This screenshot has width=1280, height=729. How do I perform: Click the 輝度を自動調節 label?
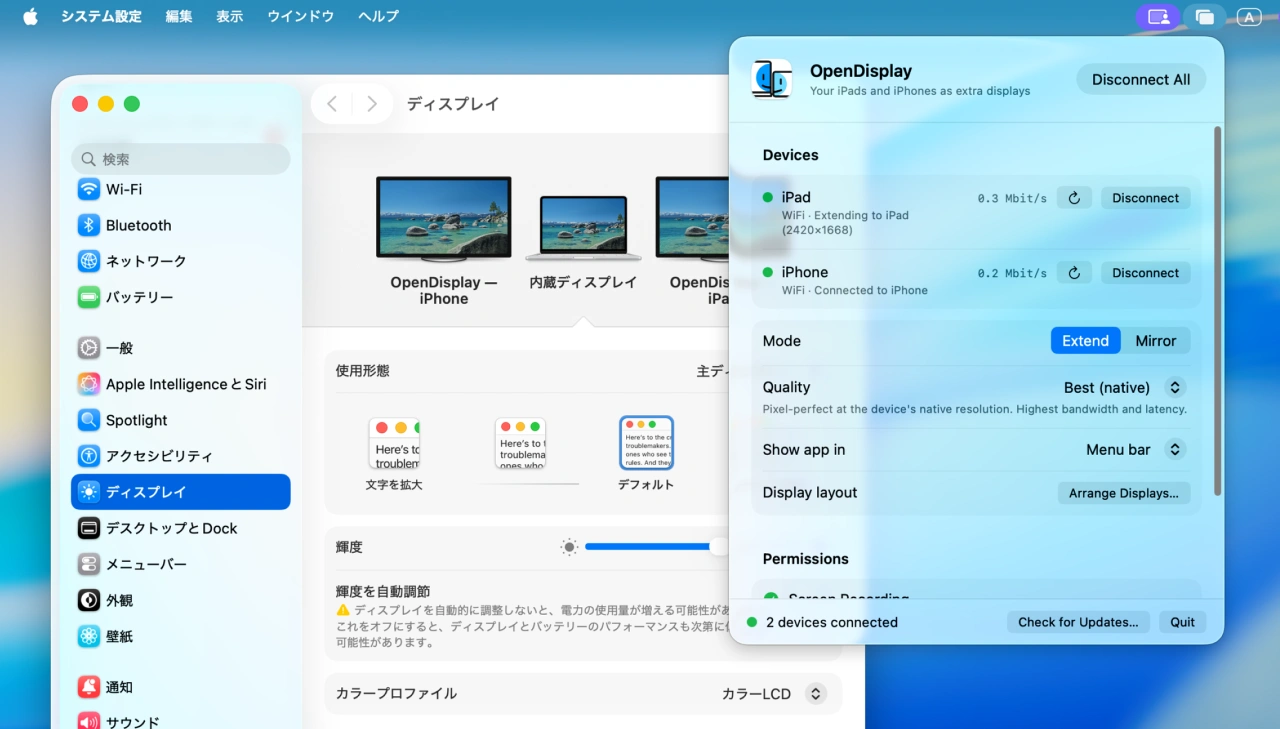click(383, 592)
